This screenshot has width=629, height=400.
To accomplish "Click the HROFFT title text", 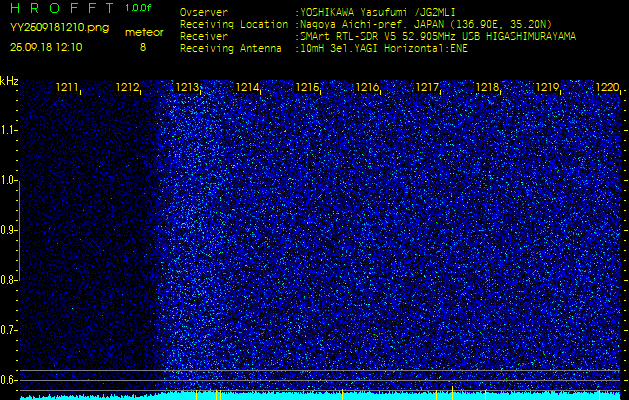I will click(62, 8).
